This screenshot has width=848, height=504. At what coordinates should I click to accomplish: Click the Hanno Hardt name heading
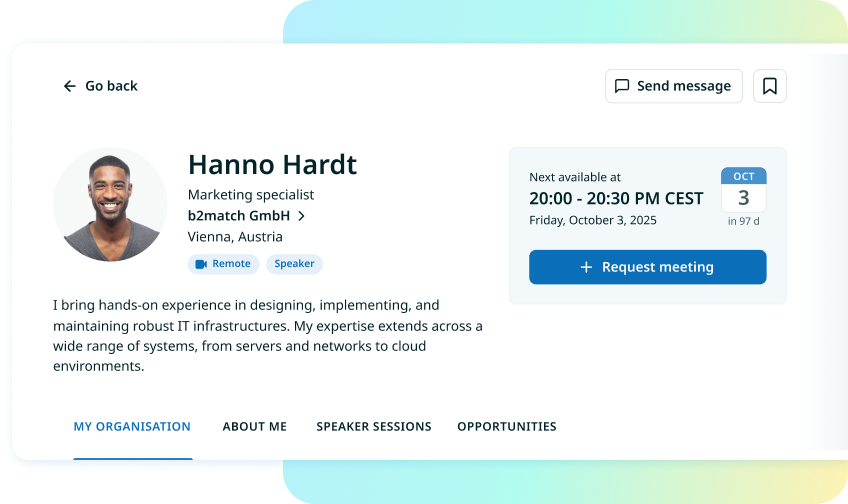(272, 164)
